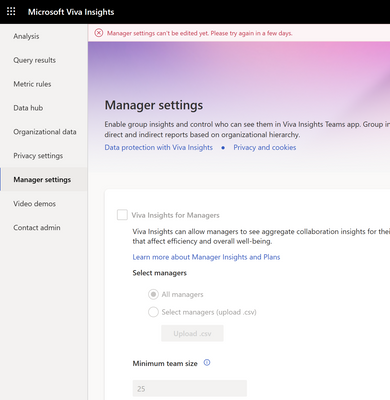Click the Minimum team size input field
The width and height of the screenshot is (390, 400).
(x=190, y=388)
